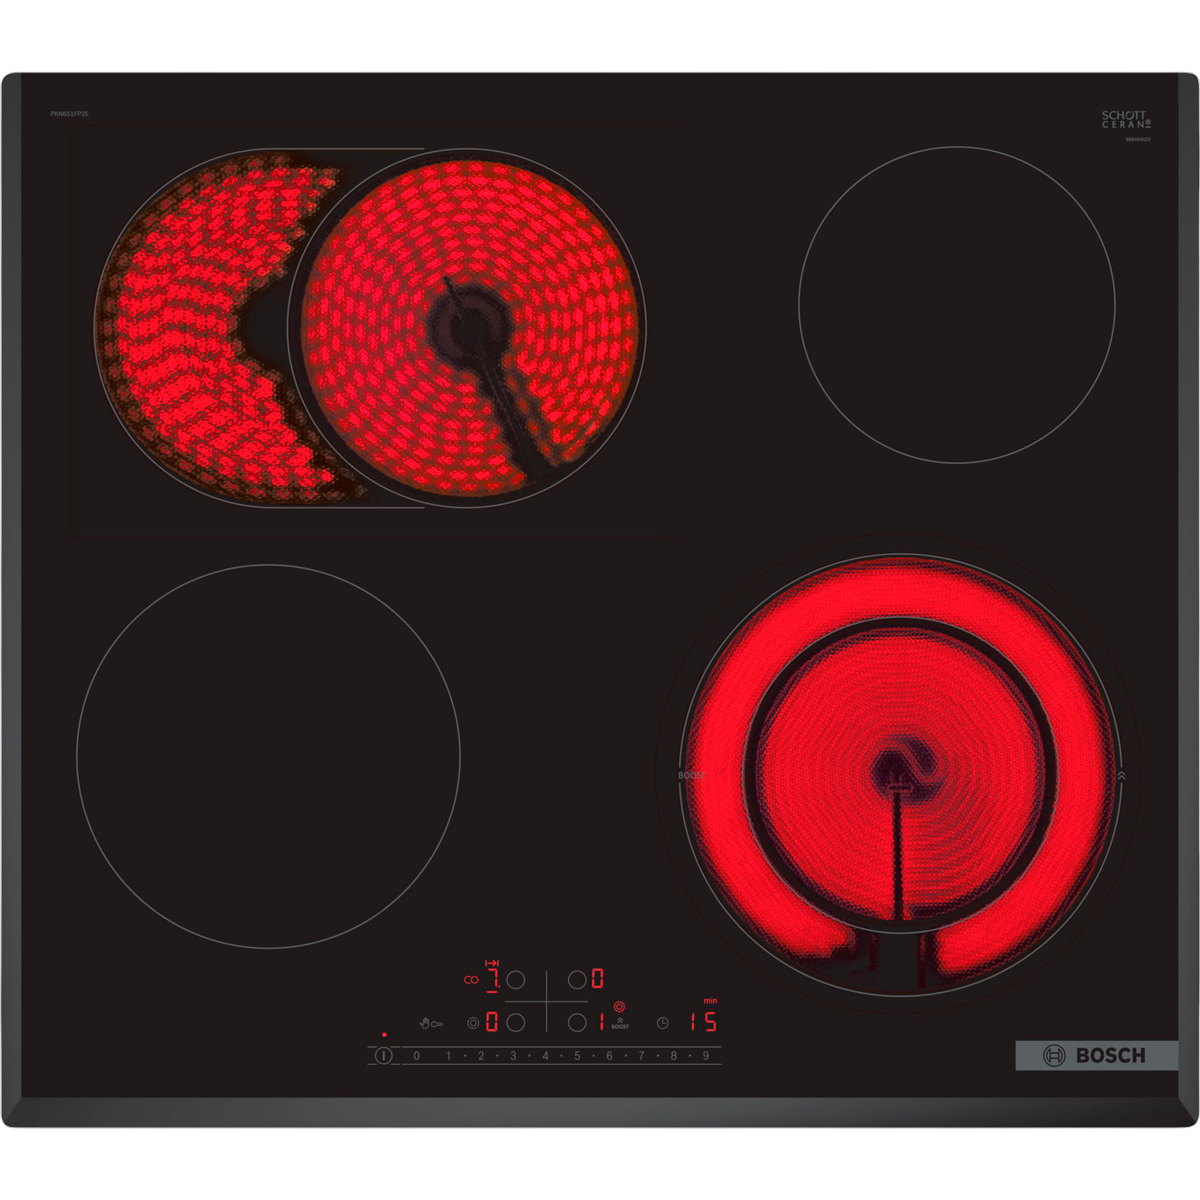Tap the frying sensor arrow icon above 7
This screenshot has height=1200, width=1200.
(491, 962)
